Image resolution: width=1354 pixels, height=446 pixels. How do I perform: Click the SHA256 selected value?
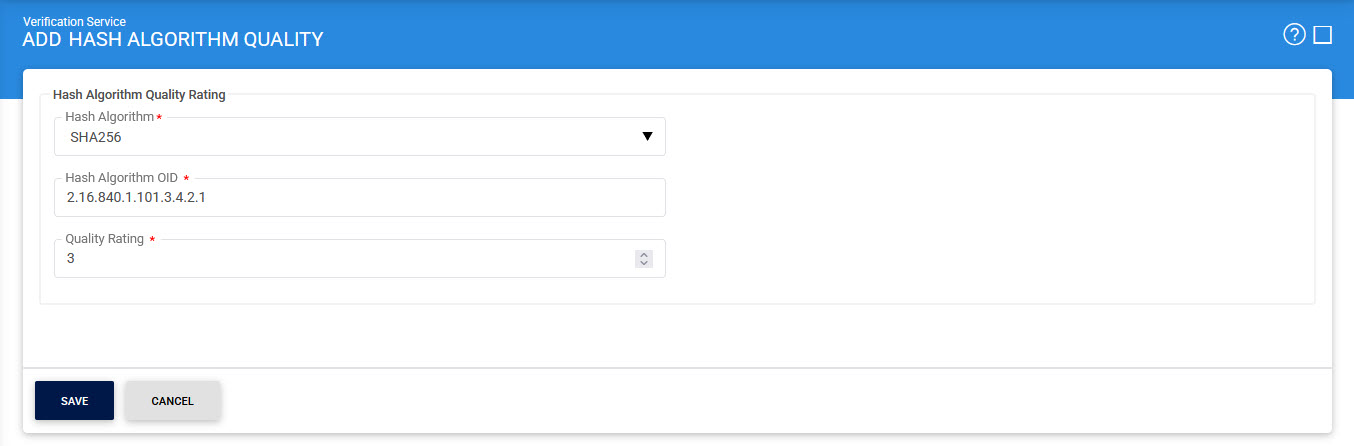coord(96,138)
